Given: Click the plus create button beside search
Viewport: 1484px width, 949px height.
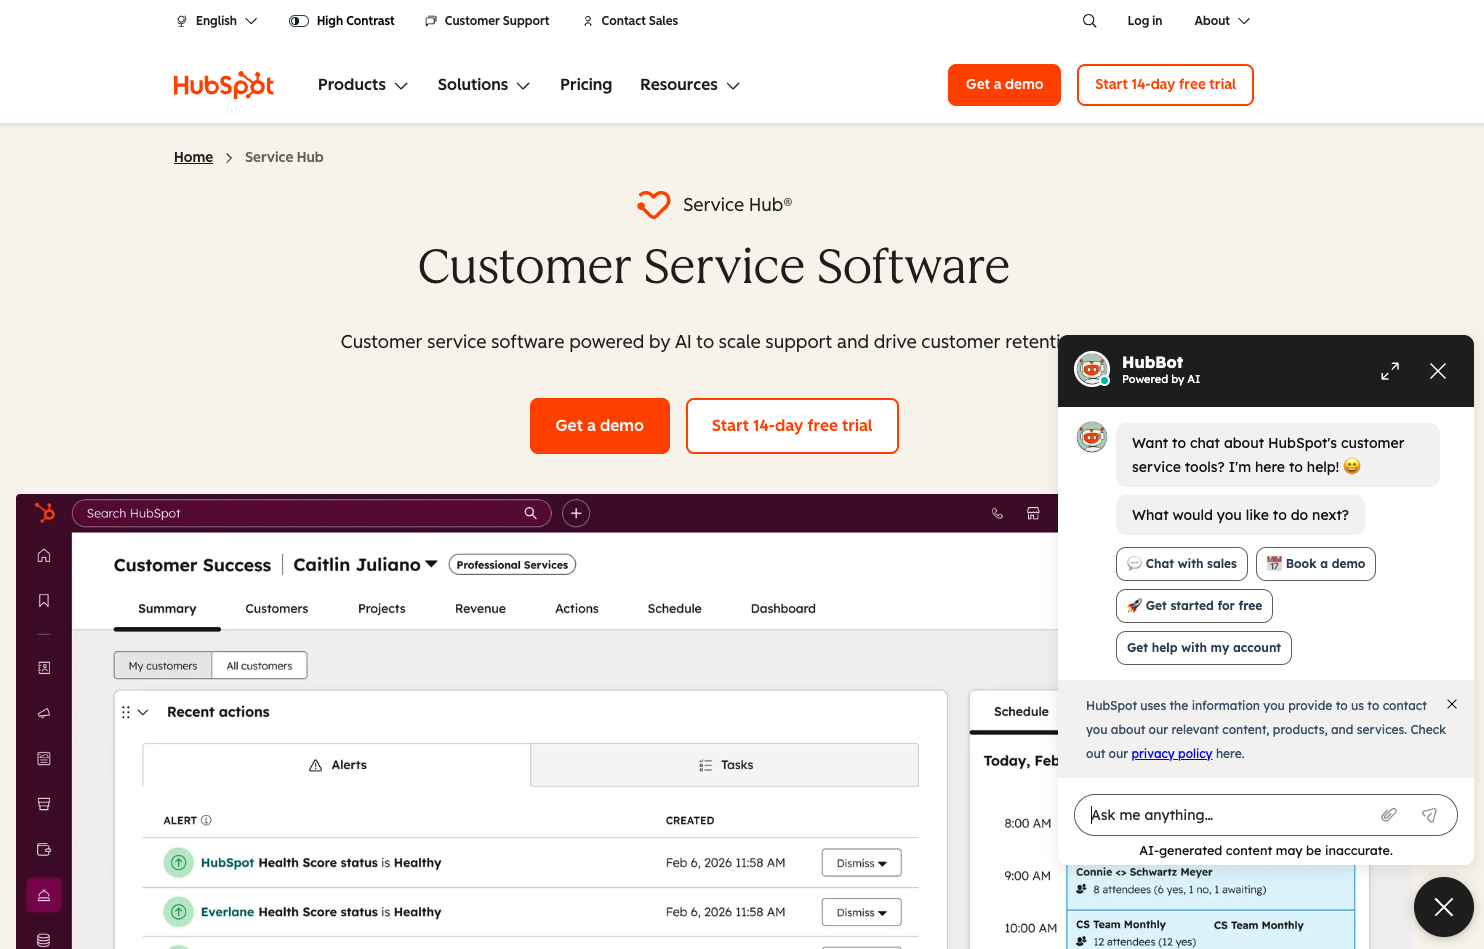Looking at the screenshot, I should click(576, 513).
